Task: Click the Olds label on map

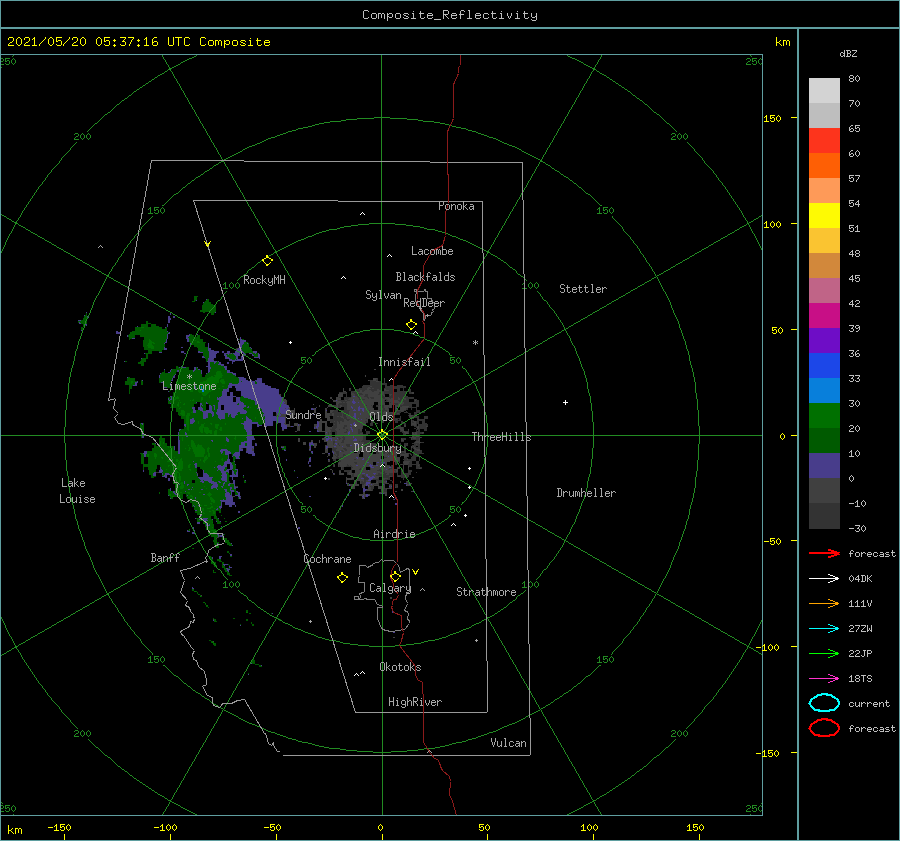Action: (381, 417)
